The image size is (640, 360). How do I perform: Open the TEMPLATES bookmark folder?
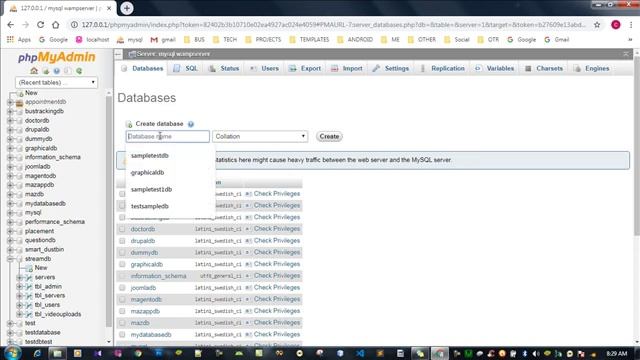[309, 40]
